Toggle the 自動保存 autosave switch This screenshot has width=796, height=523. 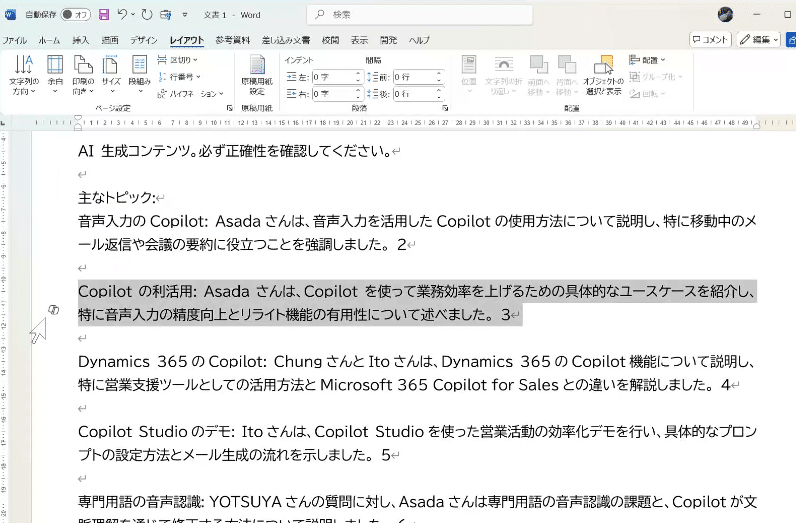[76, 15]
